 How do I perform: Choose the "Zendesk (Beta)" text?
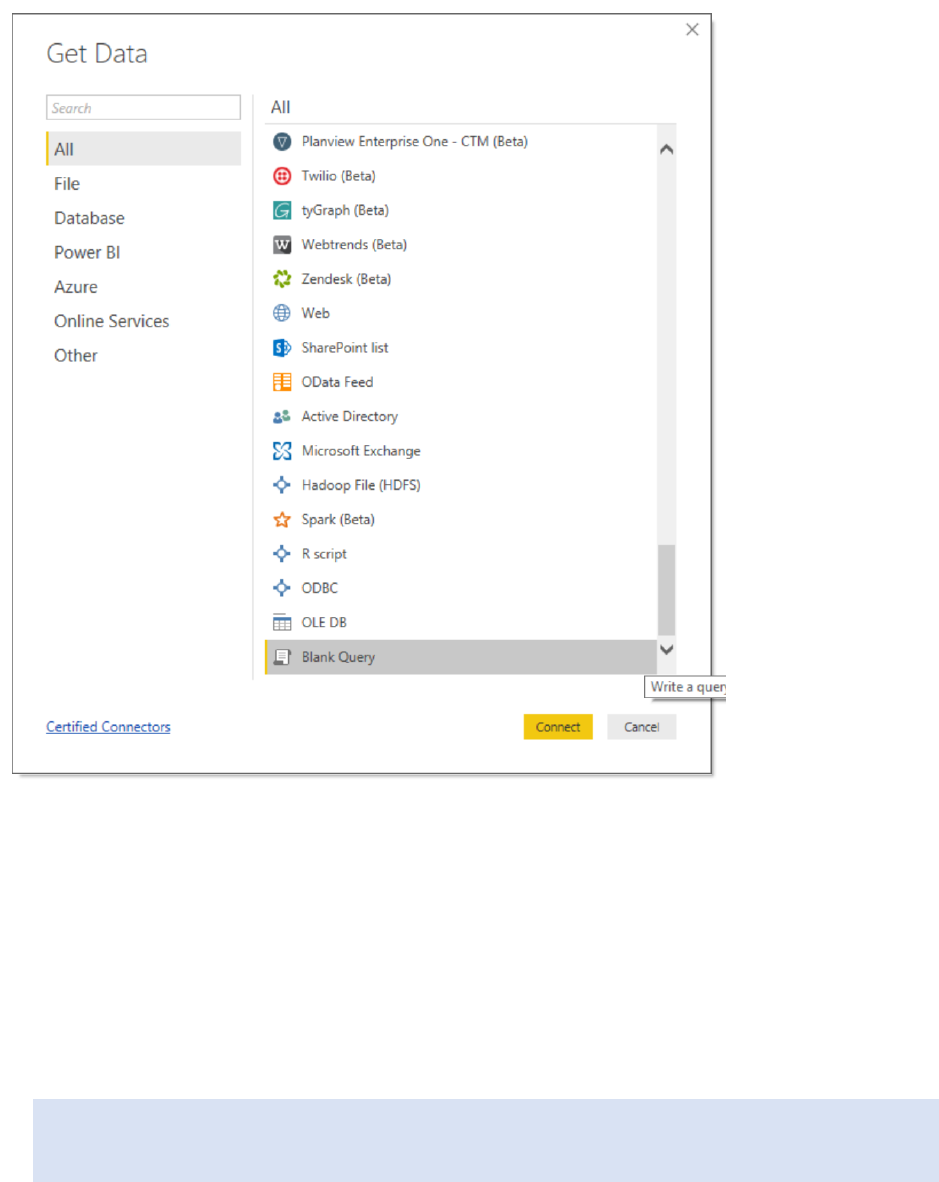click(x=347, y=279)
